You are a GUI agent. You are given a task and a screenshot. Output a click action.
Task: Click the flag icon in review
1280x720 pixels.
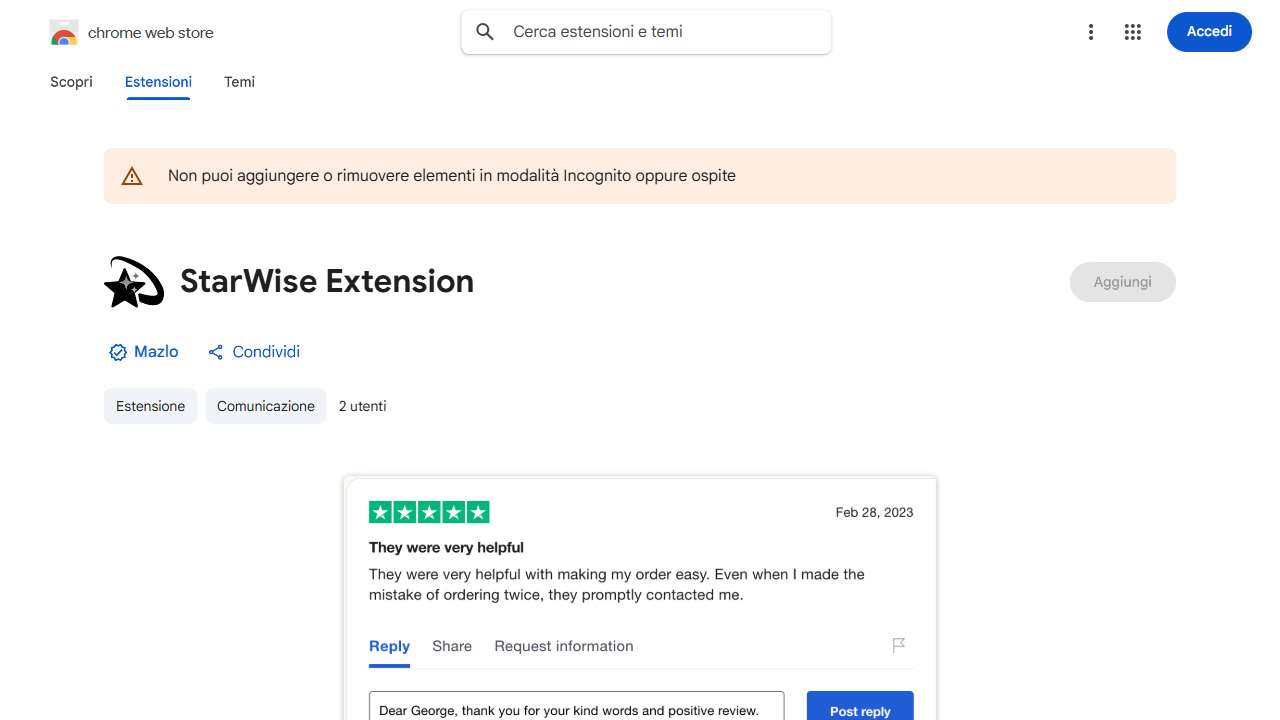pyautogui.click(x=899, y=645)
